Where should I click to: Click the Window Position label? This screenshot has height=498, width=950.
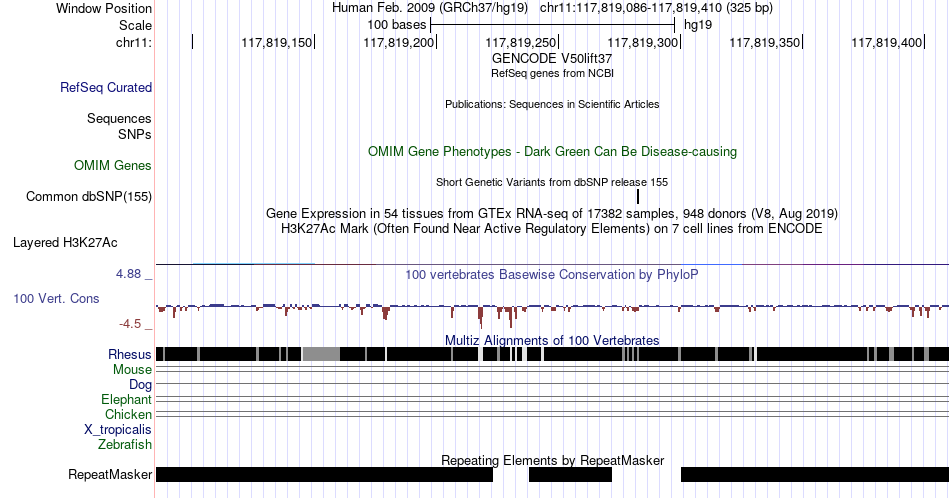pyautogui.click(x=104, y=8)
